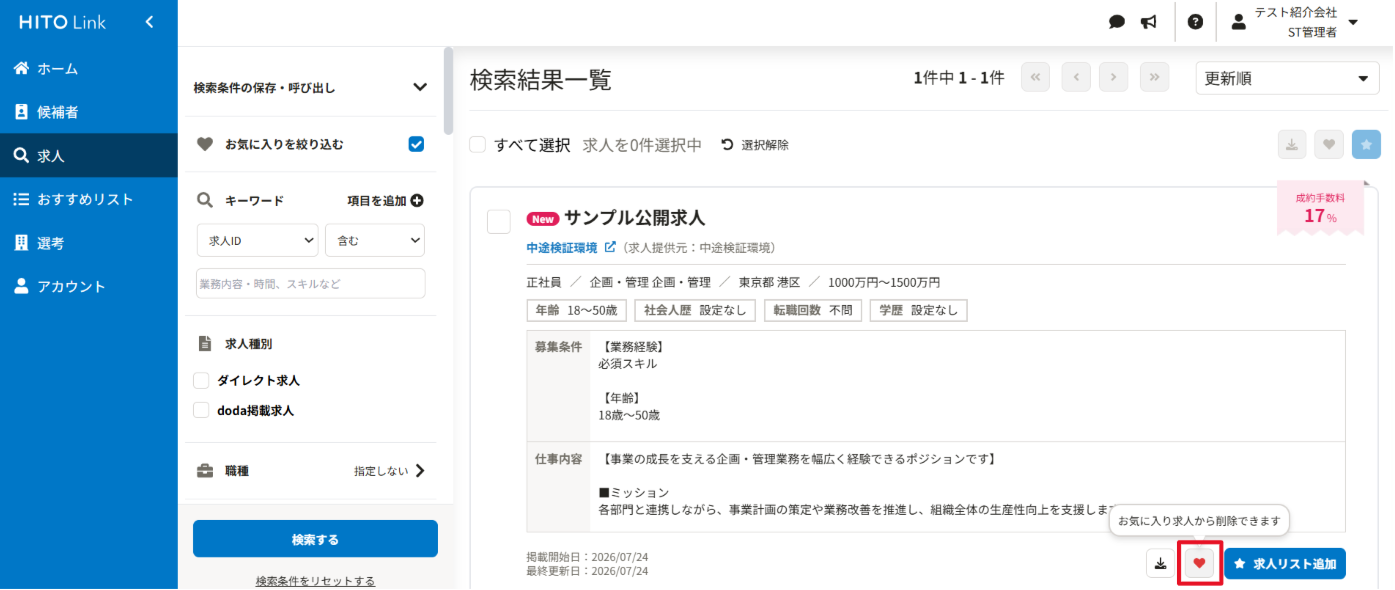1395x590 pixels.
Task: Check the ダイレクト求人 checkbox
Action: (201, 381)
